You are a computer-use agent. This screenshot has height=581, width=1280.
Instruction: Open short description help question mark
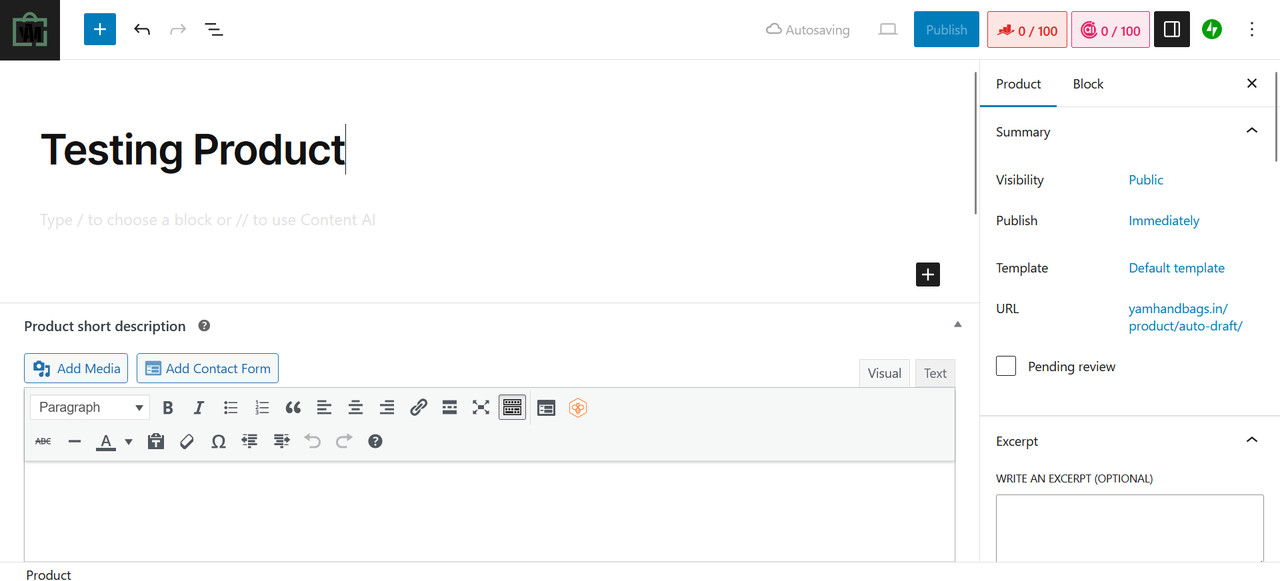pyautogui.click(x=204, y=326)
